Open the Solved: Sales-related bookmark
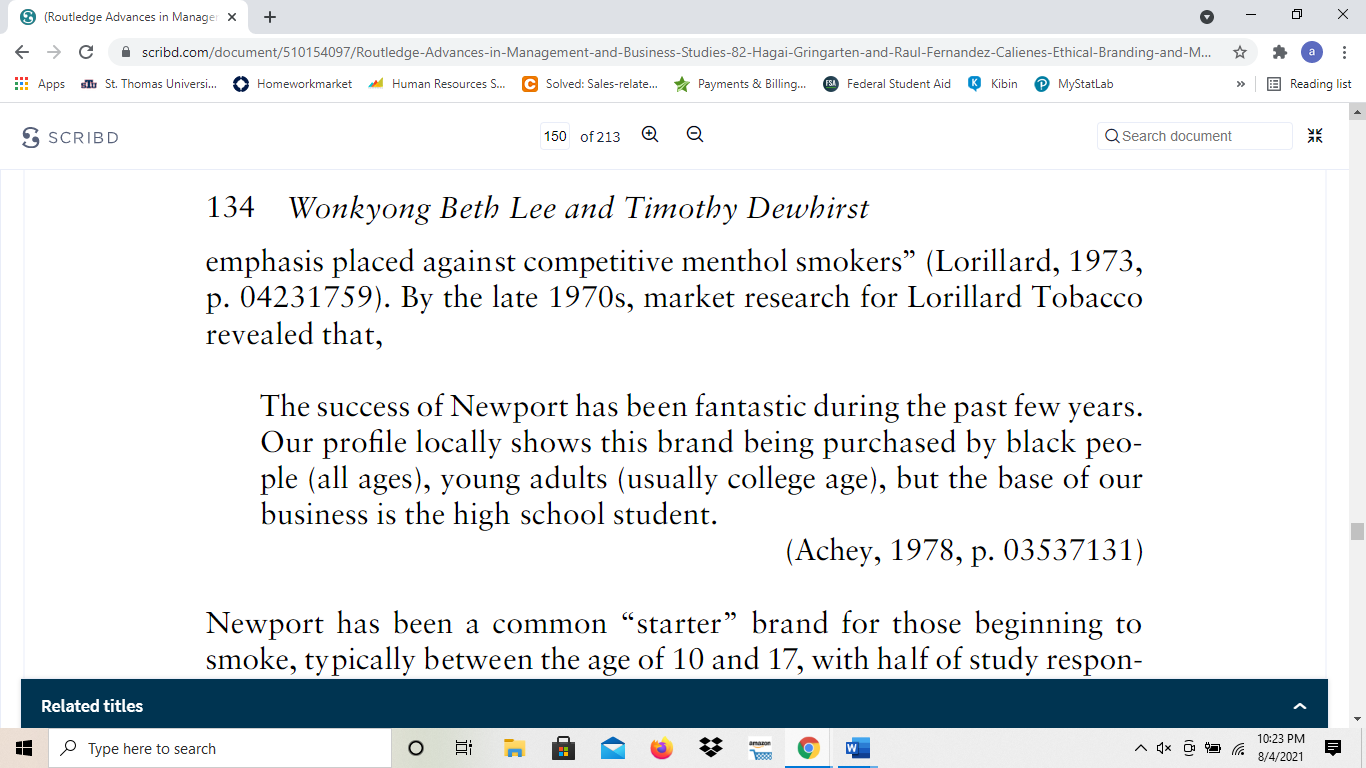The width and height of the screenshot is (1366, 768). (590, 84)
